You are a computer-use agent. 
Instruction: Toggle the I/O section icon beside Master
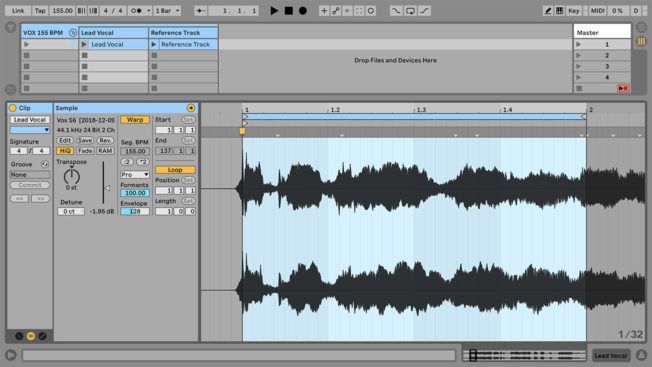point(641,27)
